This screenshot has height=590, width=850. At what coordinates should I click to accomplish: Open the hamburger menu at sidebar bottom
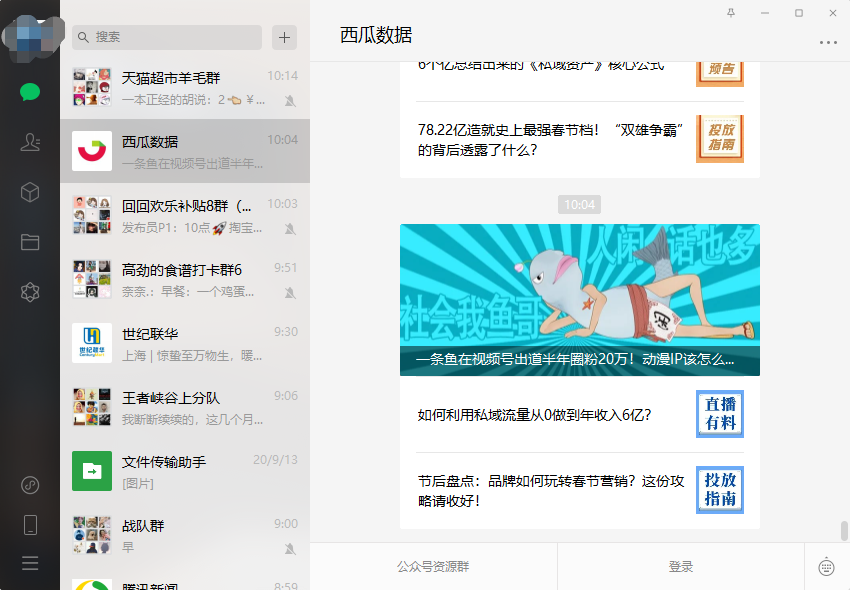pos(30,563)
